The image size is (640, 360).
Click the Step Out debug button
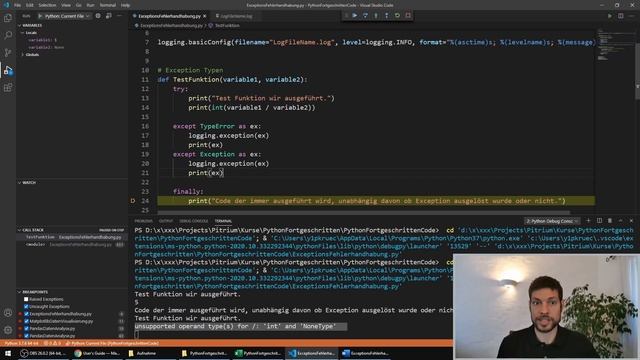(x=387, y=16)
